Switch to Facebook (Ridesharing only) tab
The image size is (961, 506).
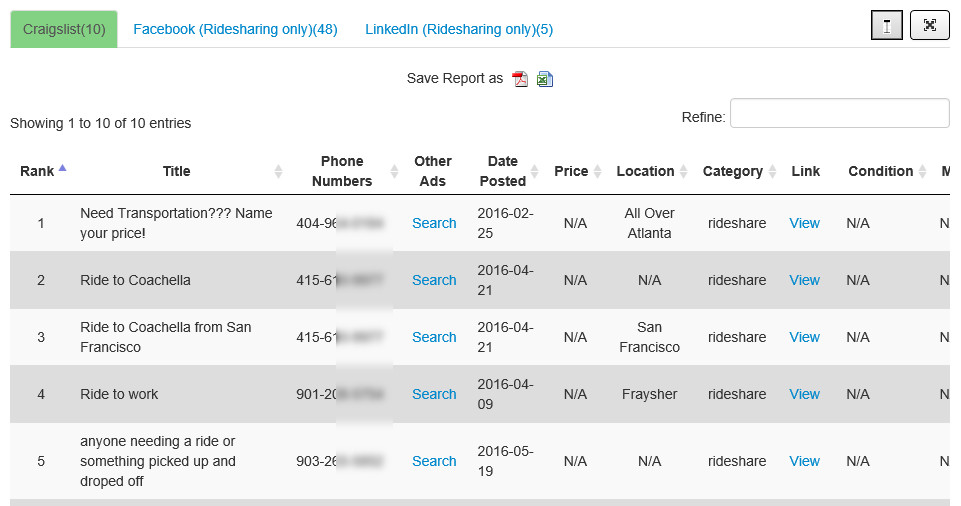tap(235, 29)
